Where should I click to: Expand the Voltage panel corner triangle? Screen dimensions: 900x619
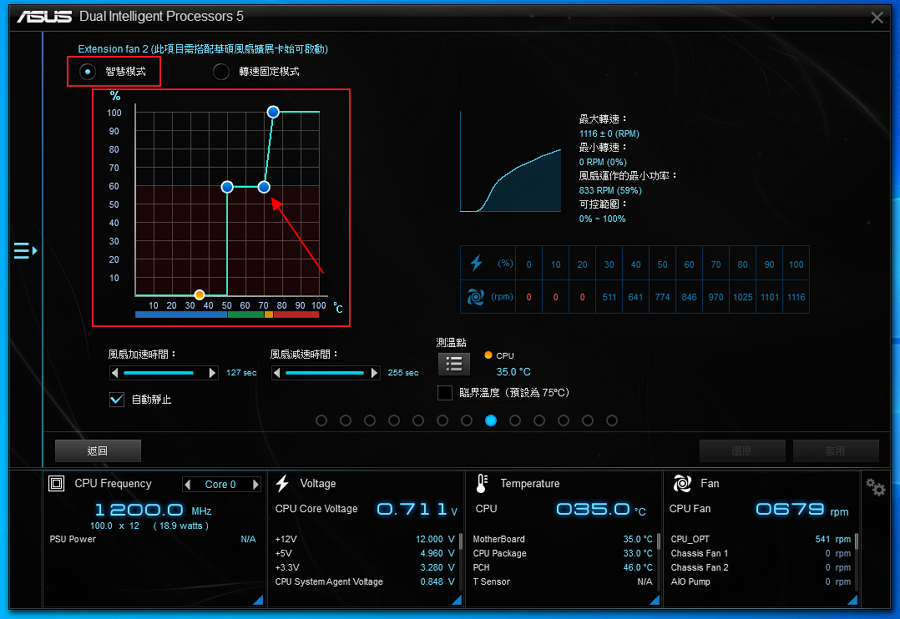456,599
